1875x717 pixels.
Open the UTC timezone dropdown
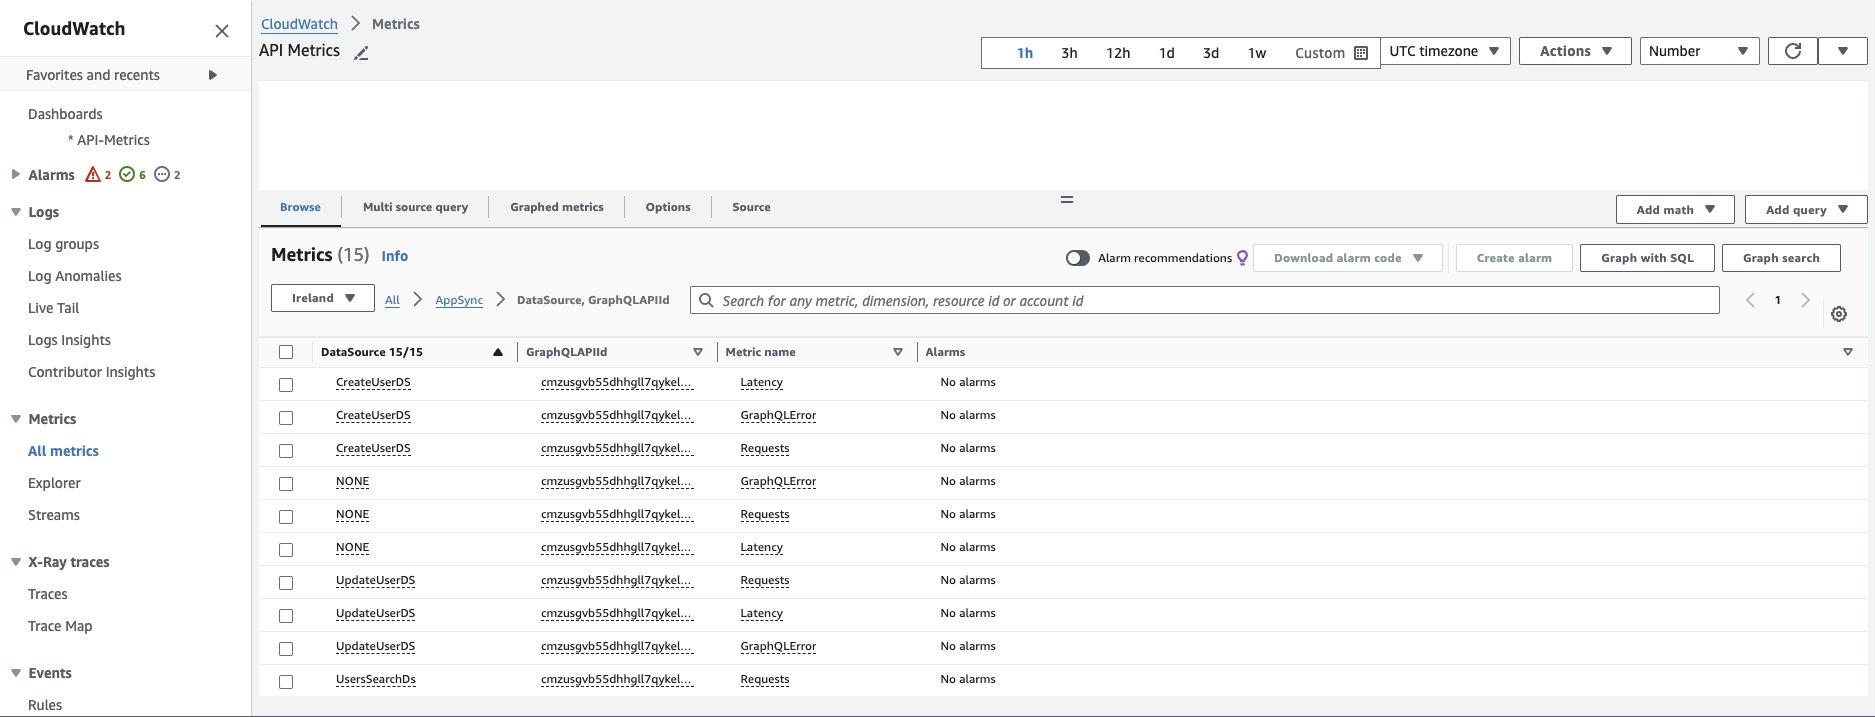pyautogui.click(x=1444, y=51)
